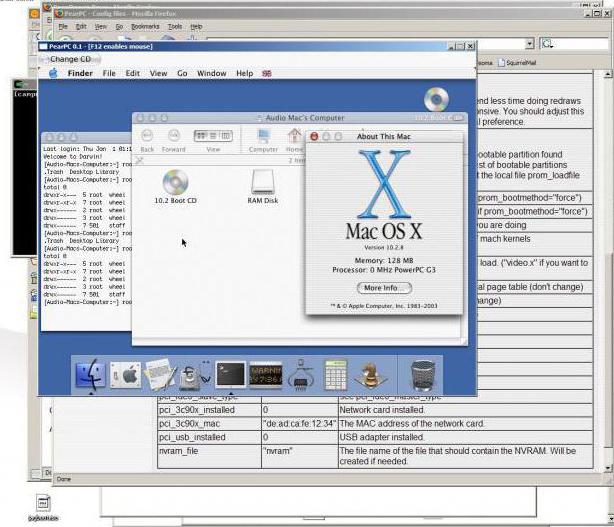Click the Memory: 128 MB text
Image resolution: width=614 pixels, height=527 pixels.
pyautogui.click(x=384, y=260)
